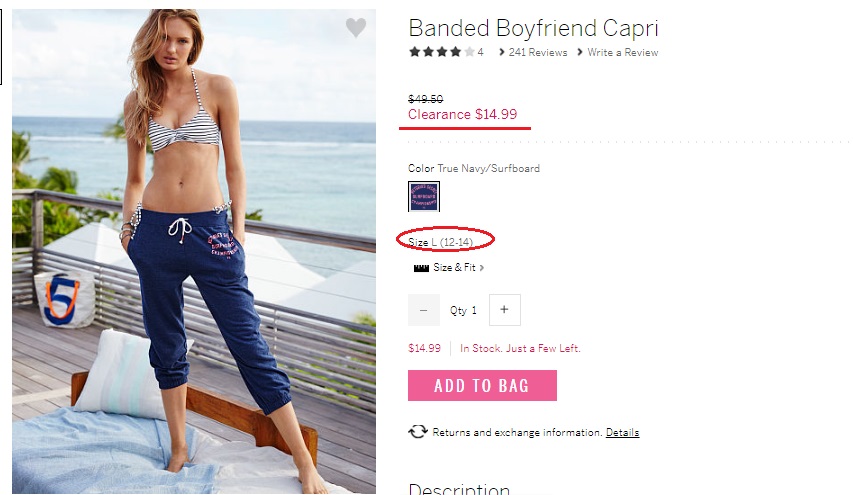Click the product model photo

point(194,251)
